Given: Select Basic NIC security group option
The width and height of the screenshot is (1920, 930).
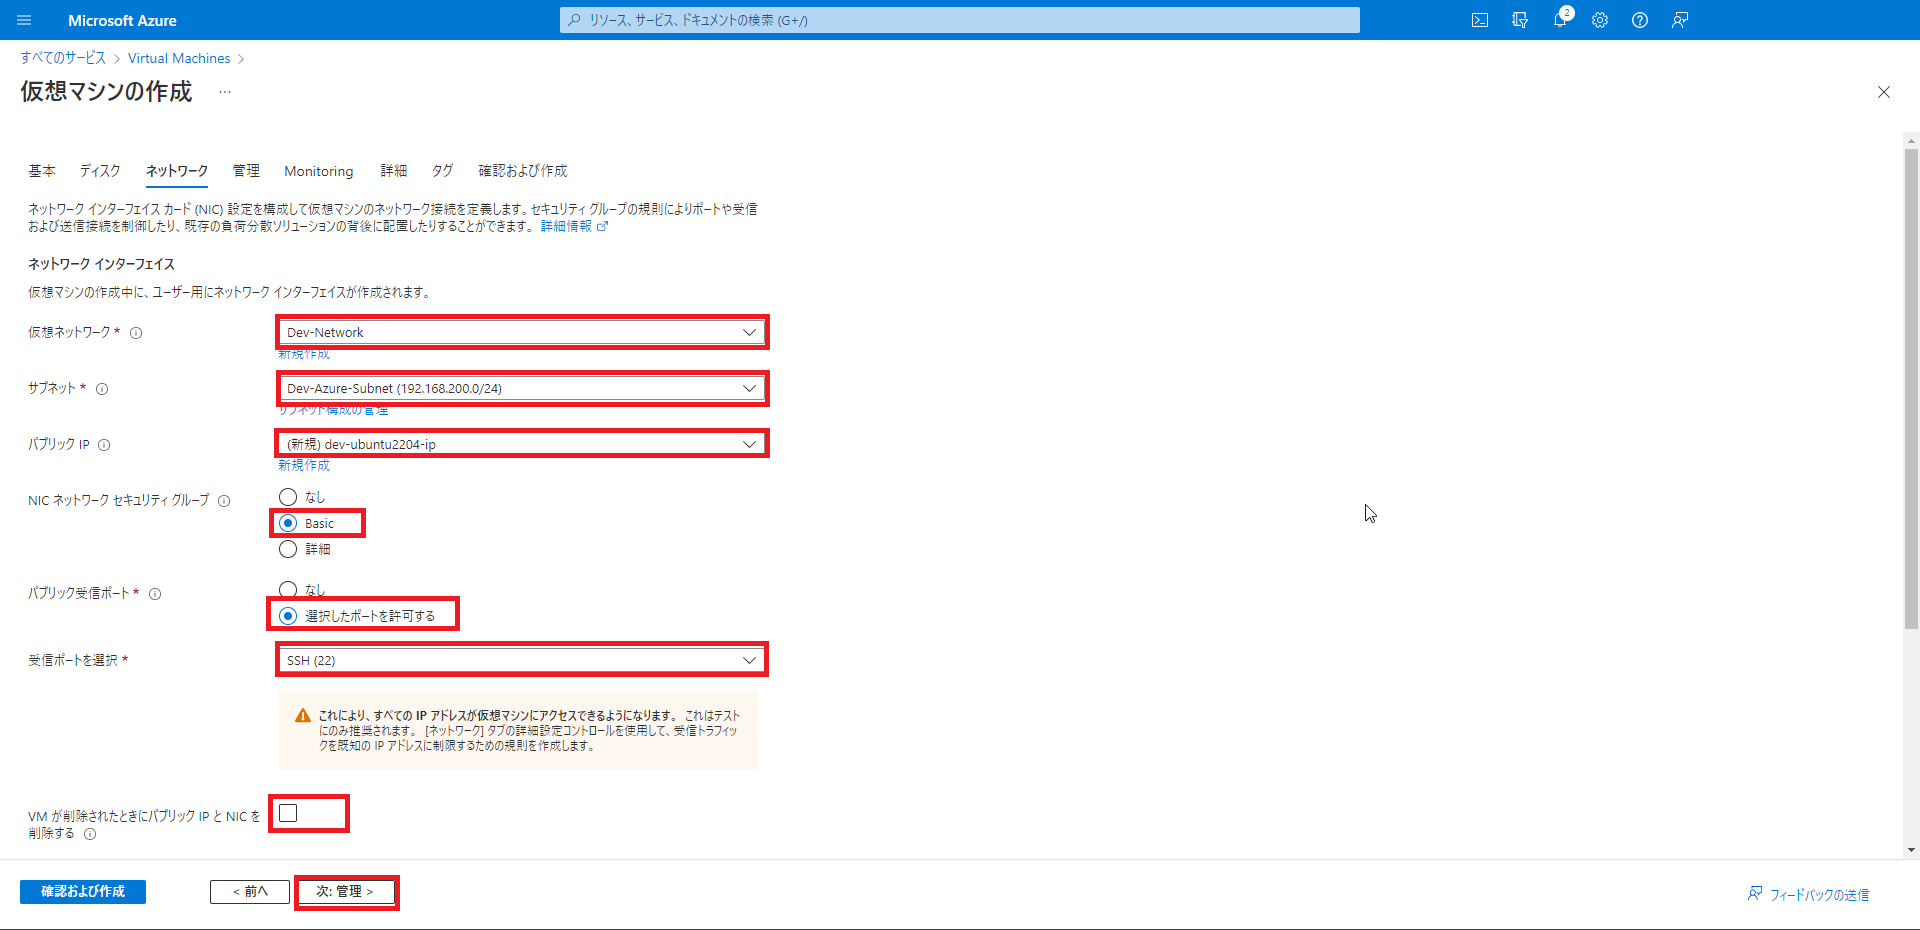Looking at the screenshot, I should pyautogui.click(x=288, y=523).
